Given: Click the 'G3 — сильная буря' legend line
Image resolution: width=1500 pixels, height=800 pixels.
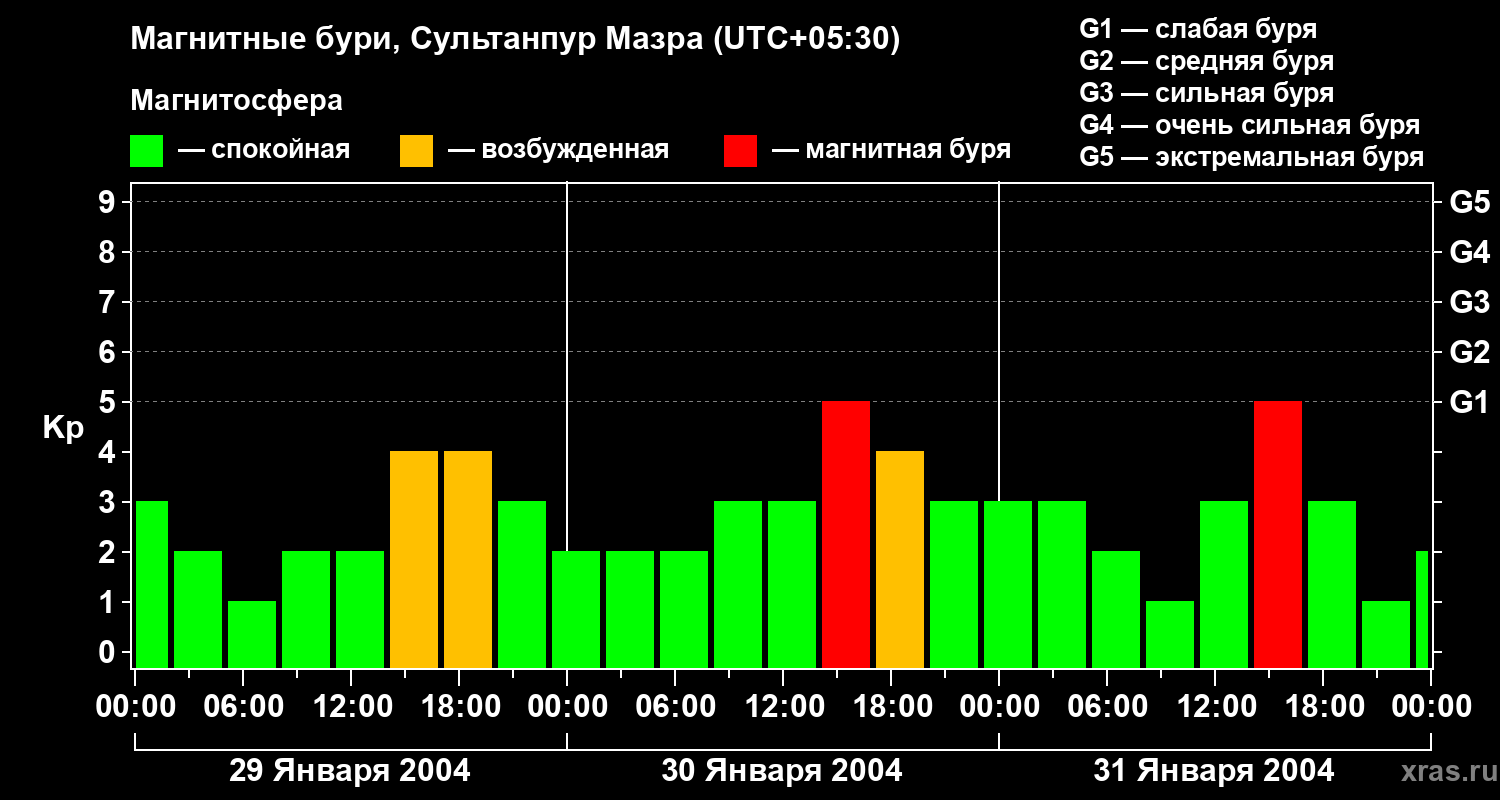Looking at the screenshot, I should tap(1207, 93).
